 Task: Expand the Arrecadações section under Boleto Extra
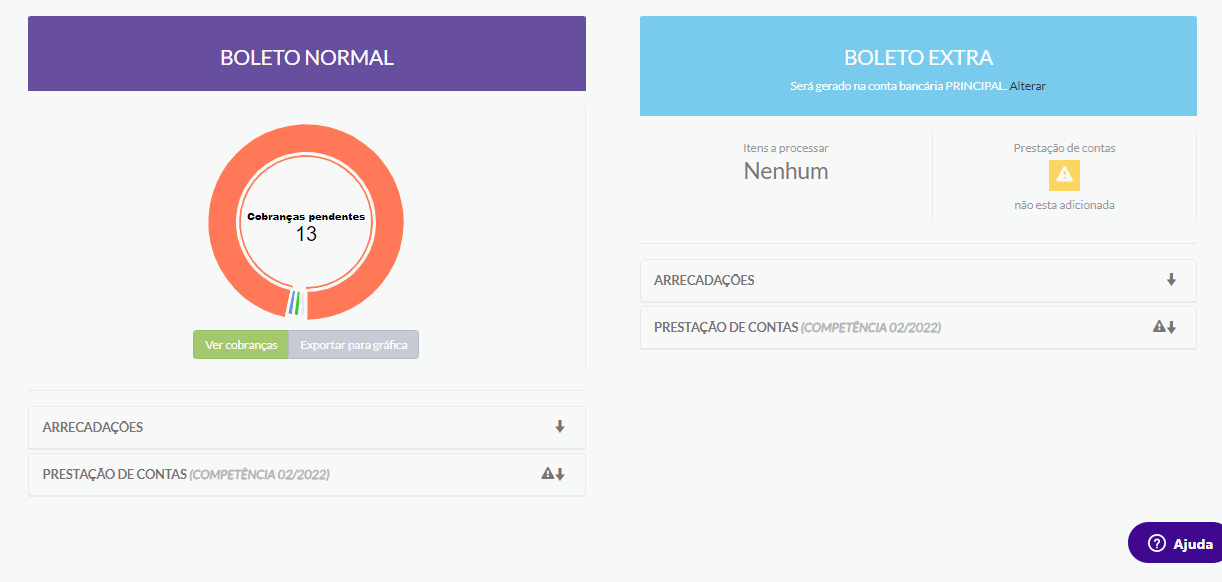pos(704,280)
